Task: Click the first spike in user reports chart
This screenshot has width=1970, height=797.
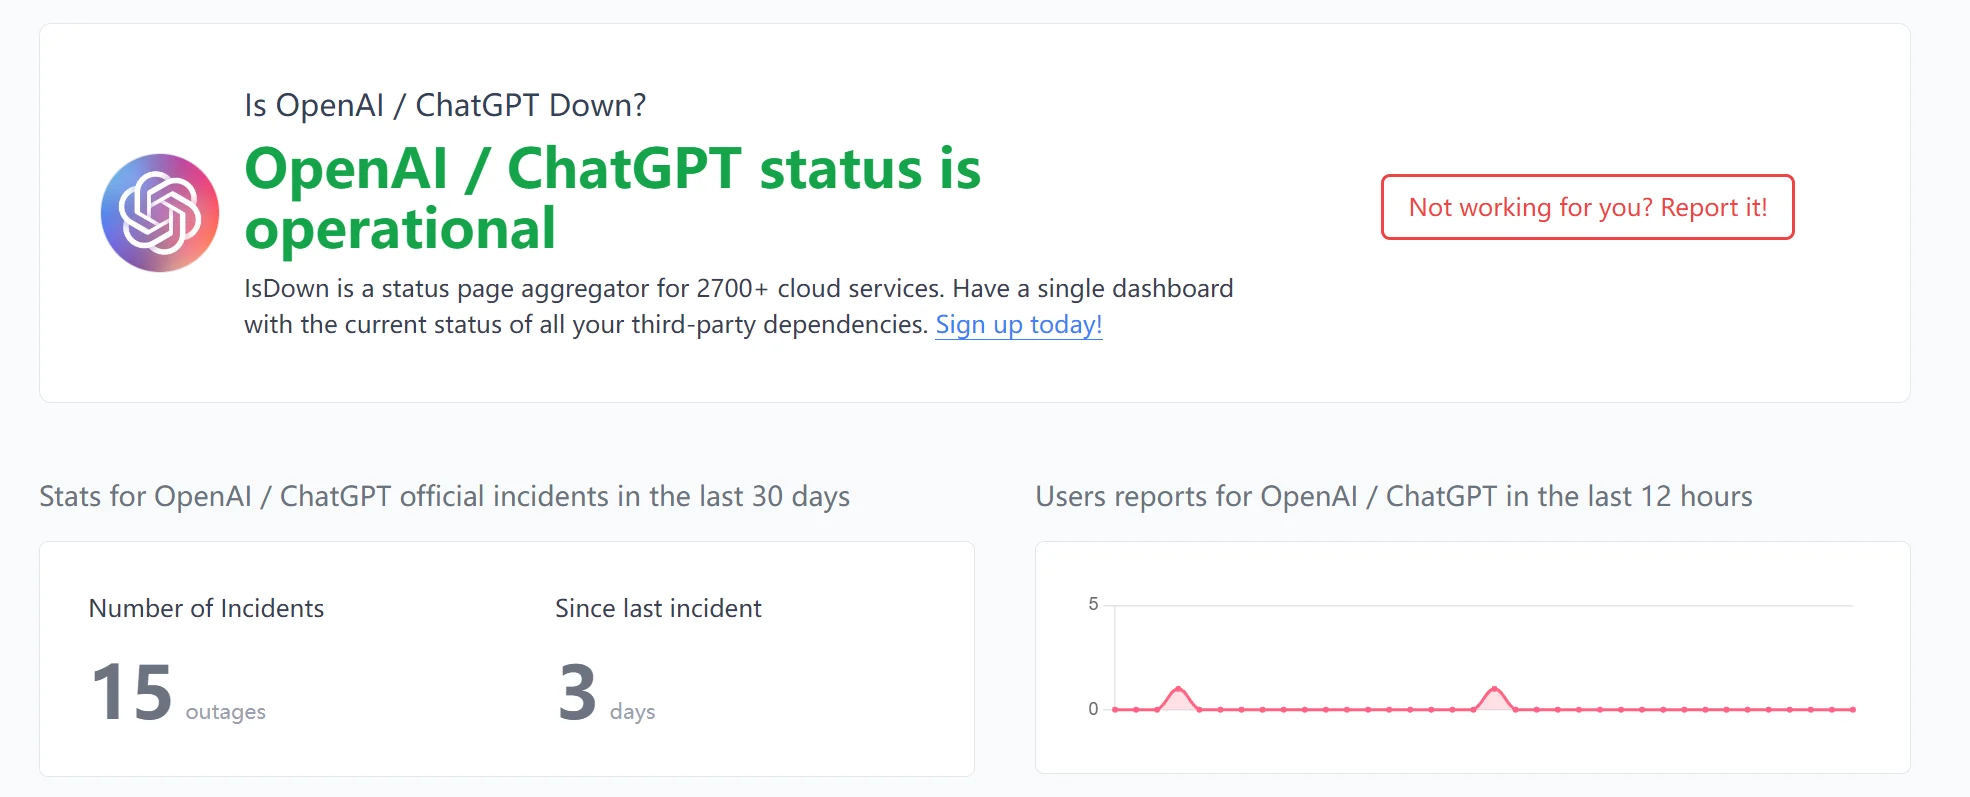Action: click(1179, 689)
